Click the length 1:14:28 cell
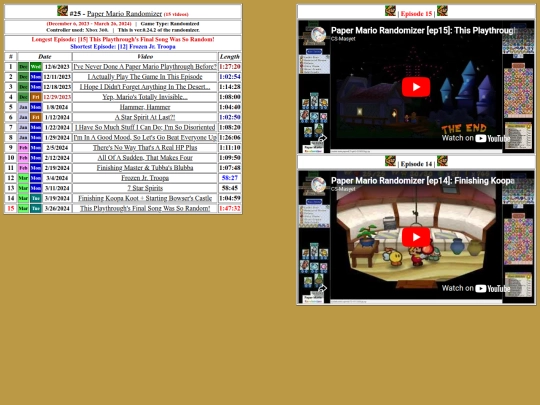 coord(230,87)
